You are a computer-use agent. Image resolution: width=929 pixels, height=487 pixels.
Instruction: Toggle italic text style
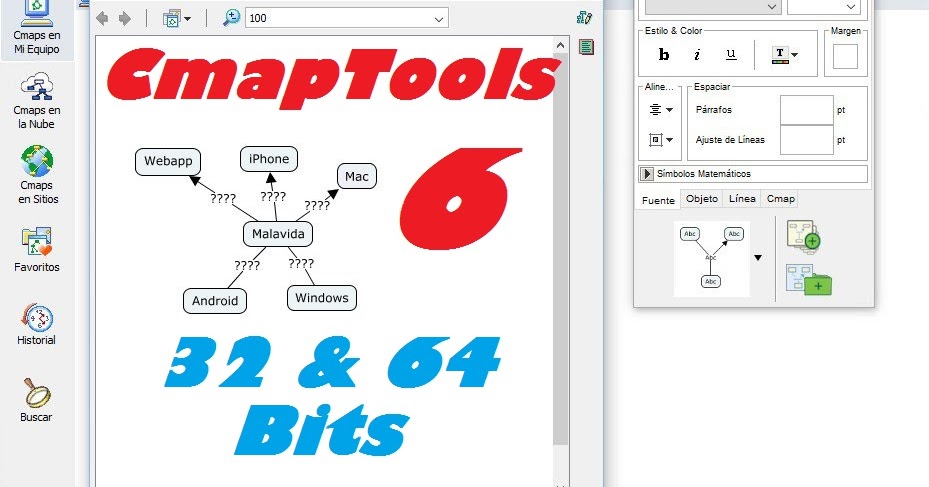(697, 55)
